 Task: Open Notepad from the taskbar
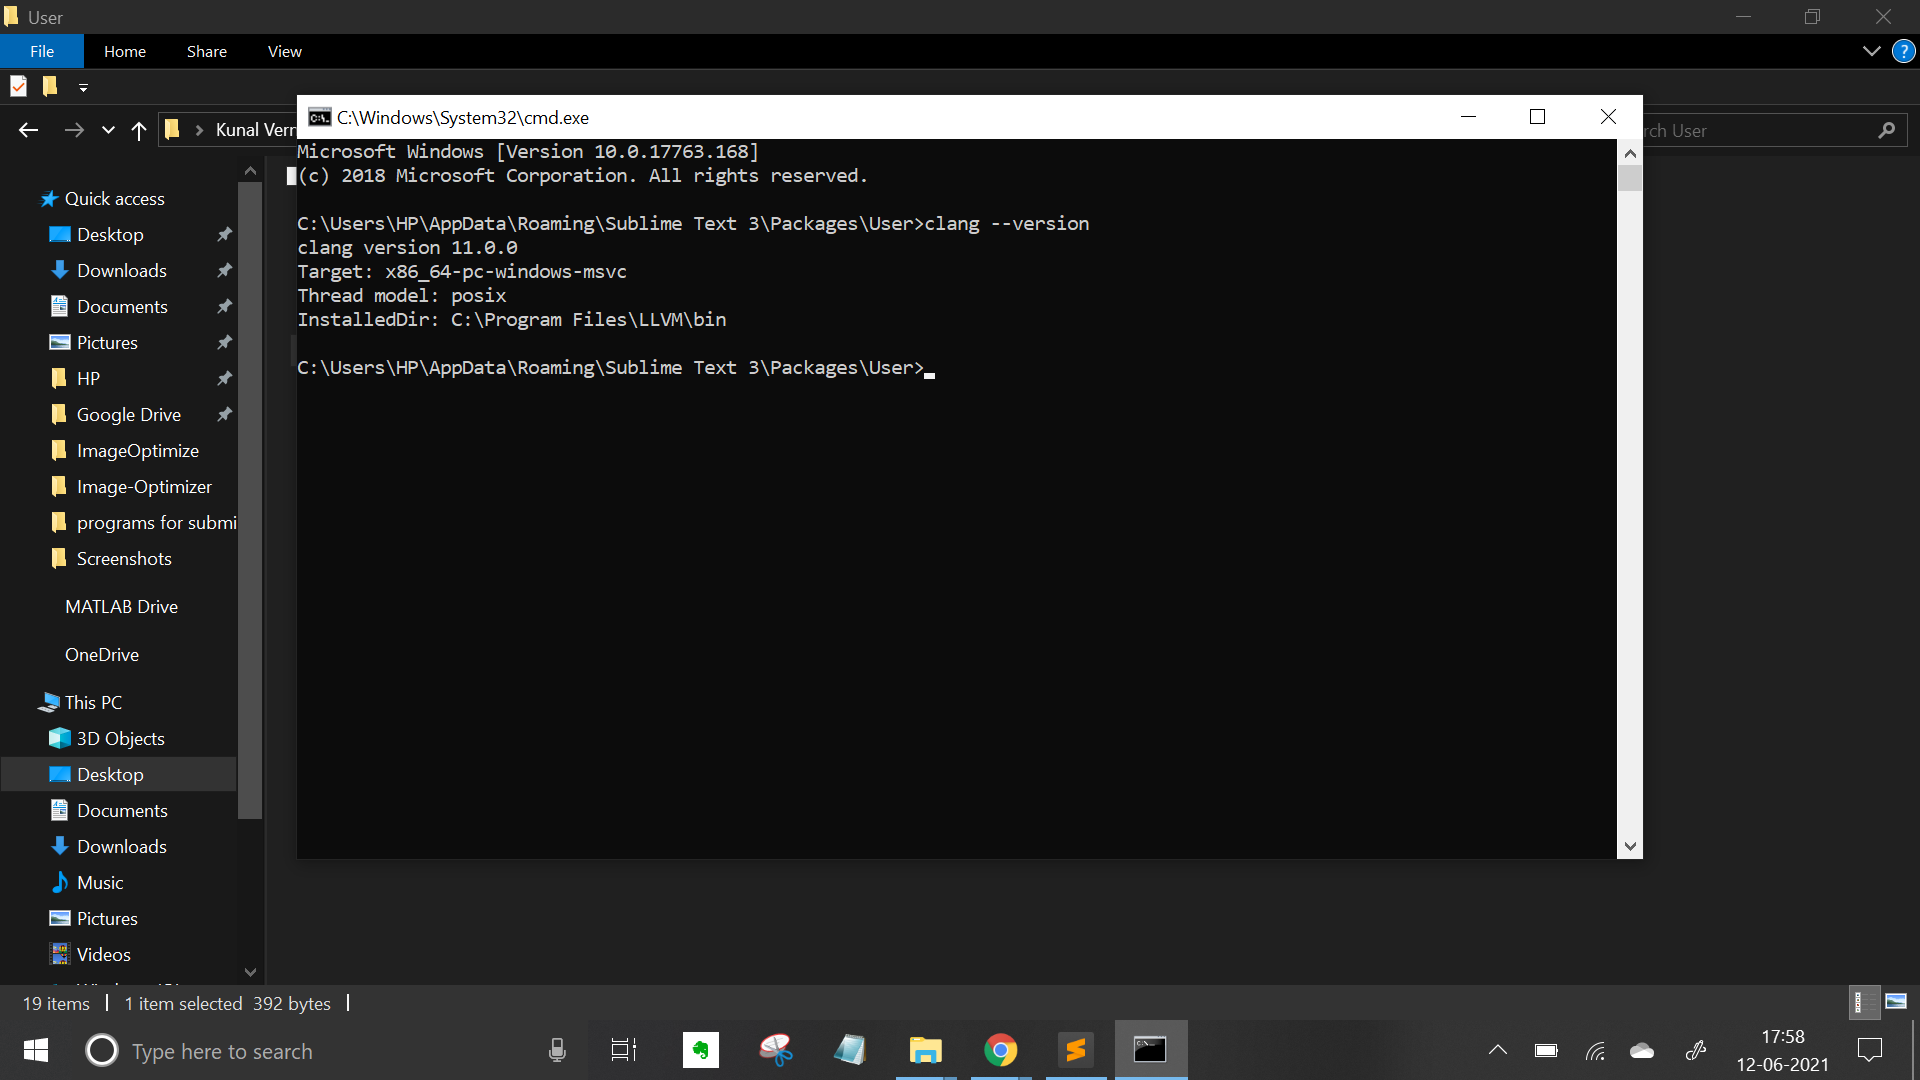pyautogui.click(x=849, y=1050)
